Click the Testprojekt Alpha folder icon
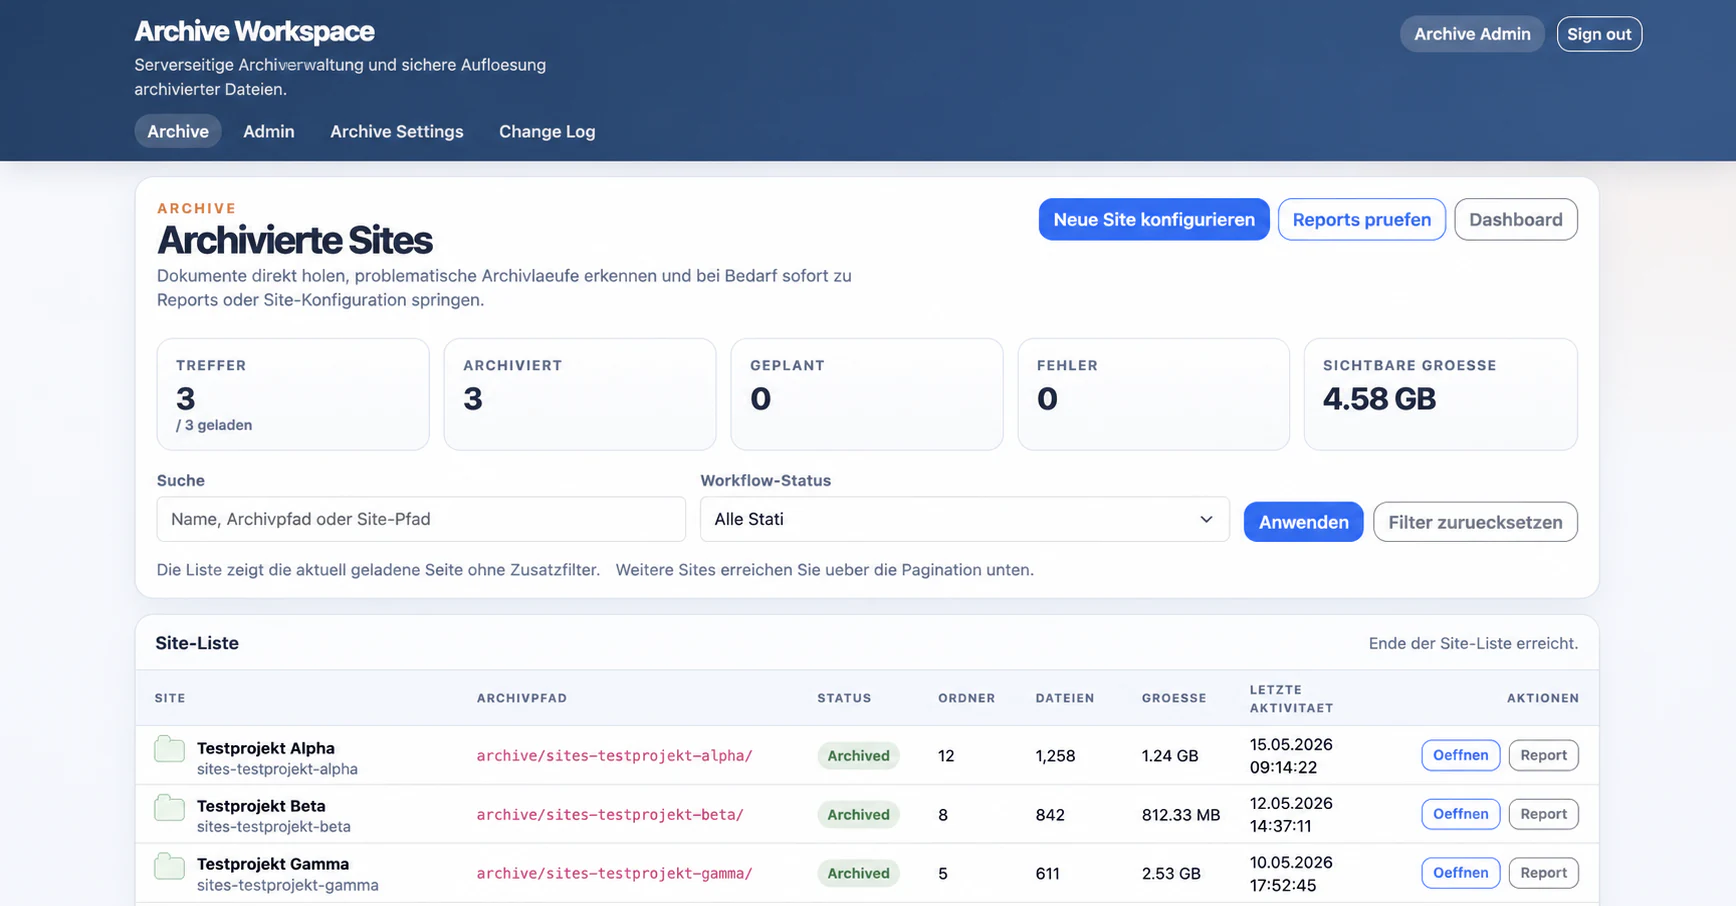The image size is (1736, 906). coord(169,749)
